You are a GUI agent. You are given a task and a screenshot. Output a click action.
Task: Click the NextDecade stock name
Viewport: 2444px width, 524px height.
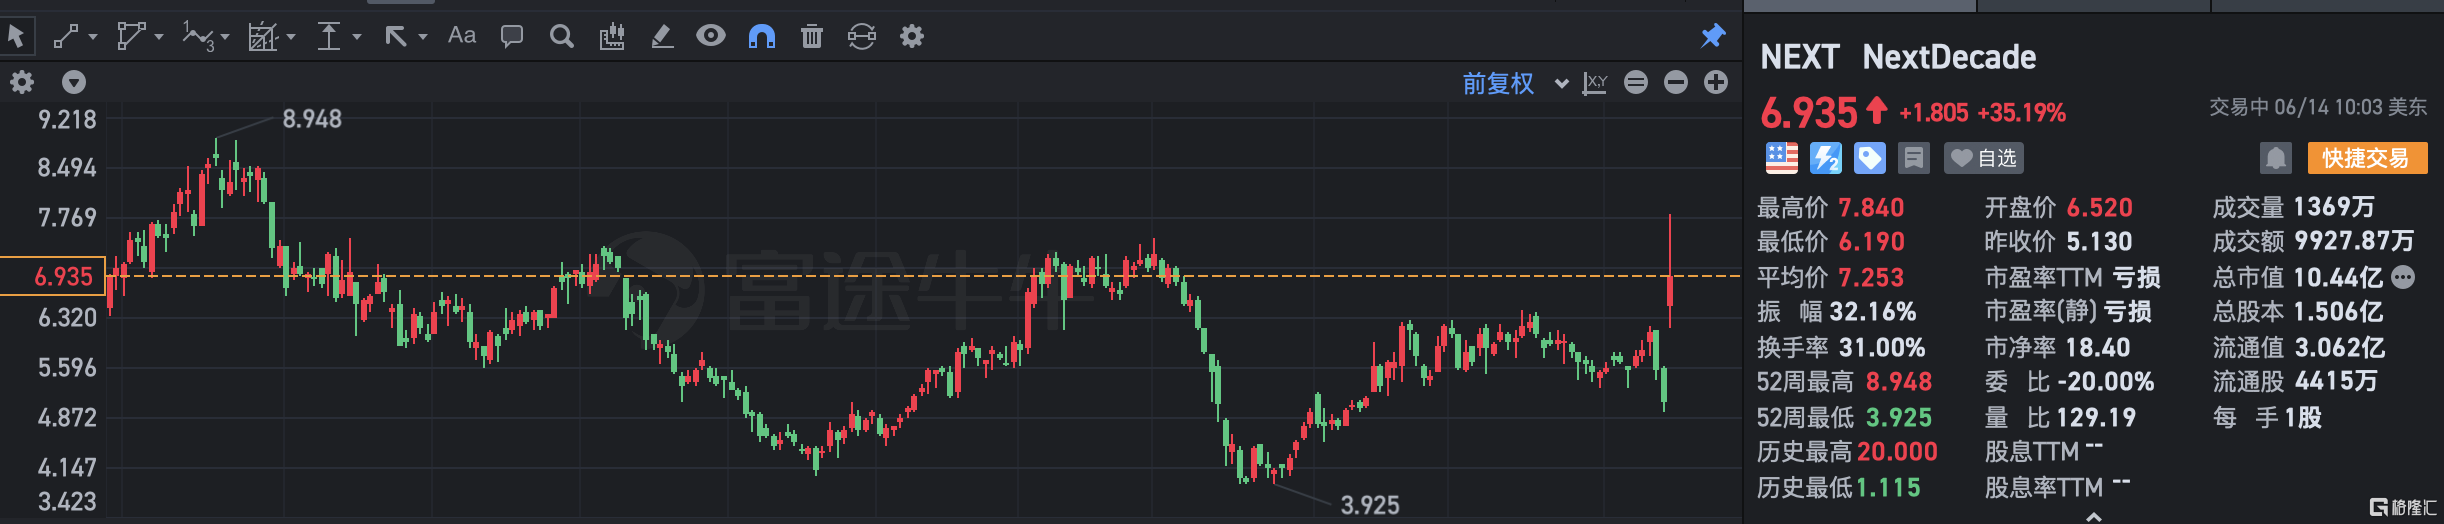[x=1949, y=57]
